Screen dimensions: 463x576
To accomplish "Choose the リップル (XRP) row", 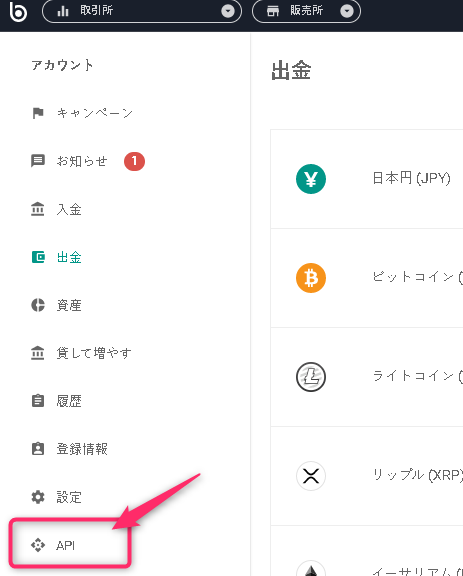I will point(367,476).
